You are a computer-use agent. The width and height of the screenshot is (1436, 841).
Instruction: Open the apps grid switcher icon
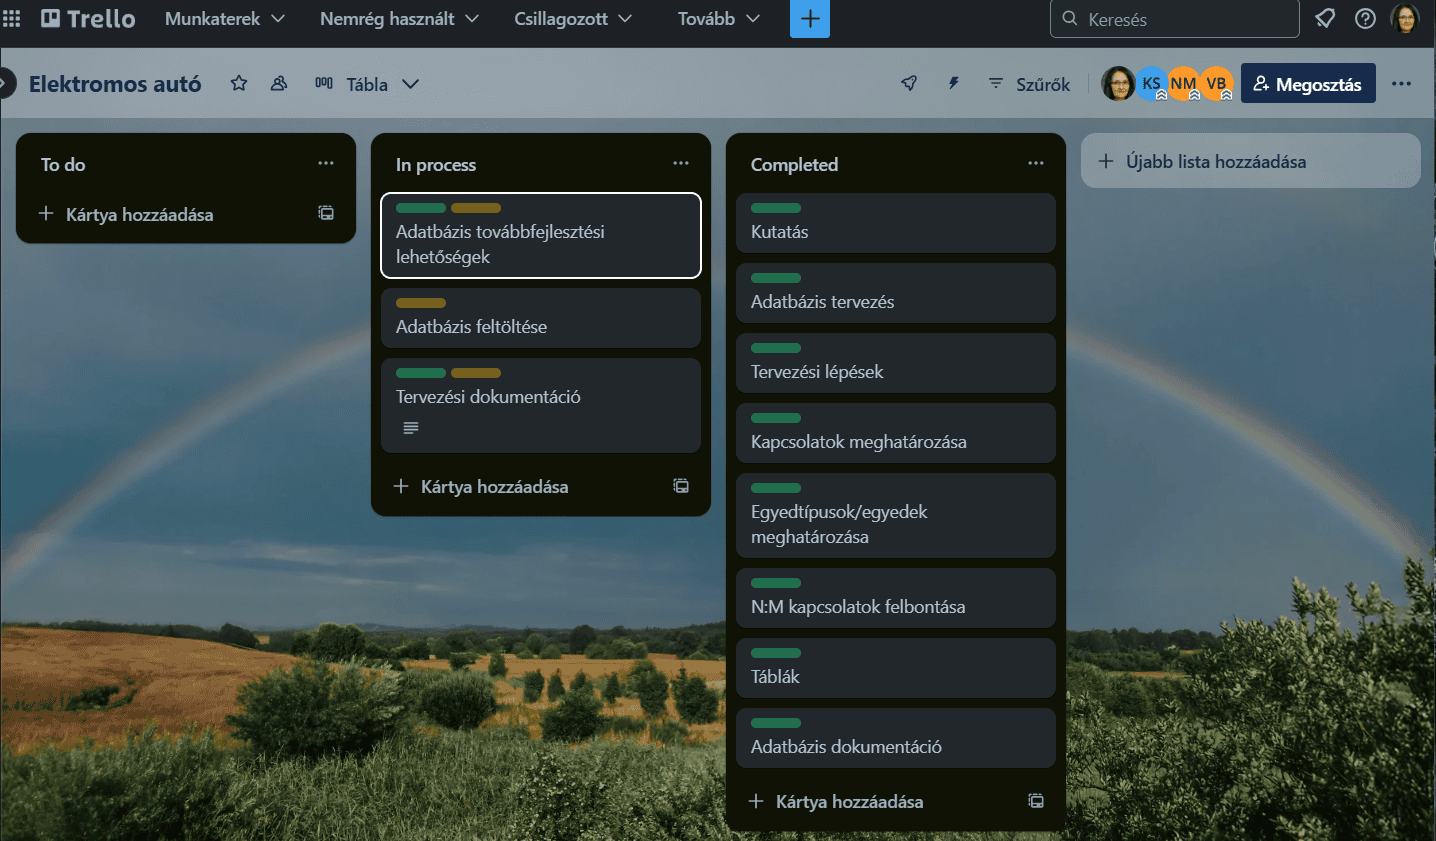12,18
